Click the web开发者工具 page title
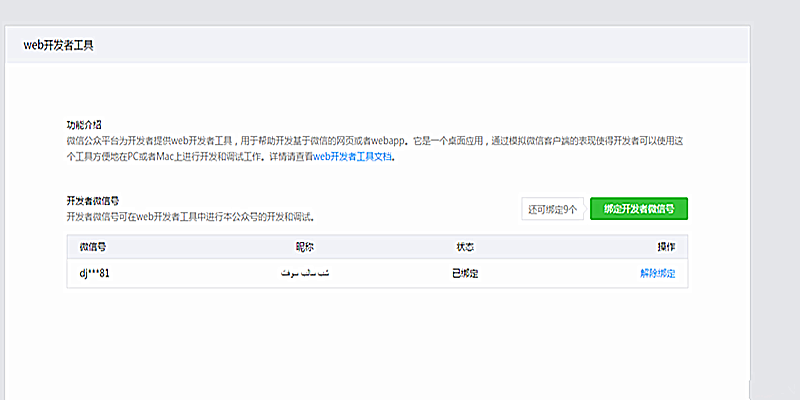Viewport: 800px width, 400px height. click(59, 45)
